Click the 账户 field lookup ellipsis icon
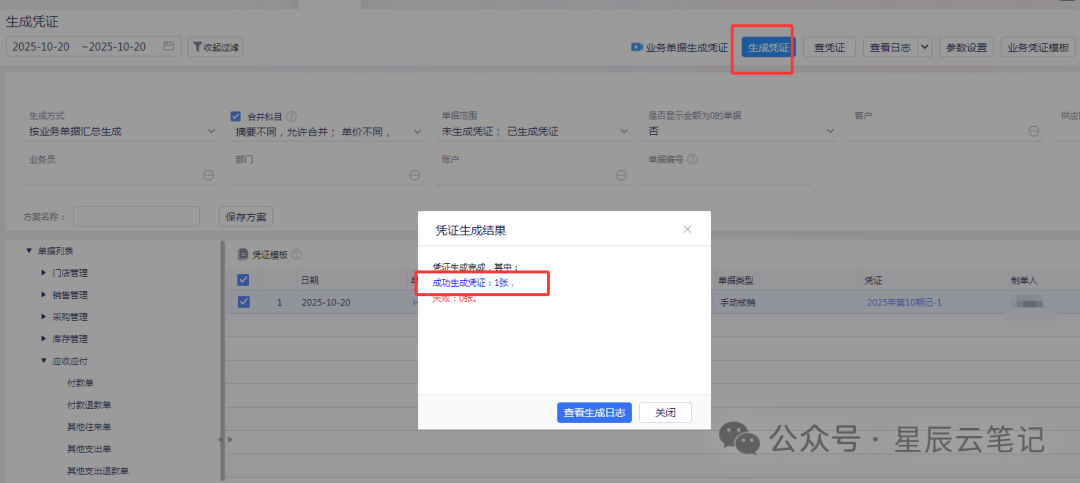The height and width of the screenshot is (483, 1080). 621,175
